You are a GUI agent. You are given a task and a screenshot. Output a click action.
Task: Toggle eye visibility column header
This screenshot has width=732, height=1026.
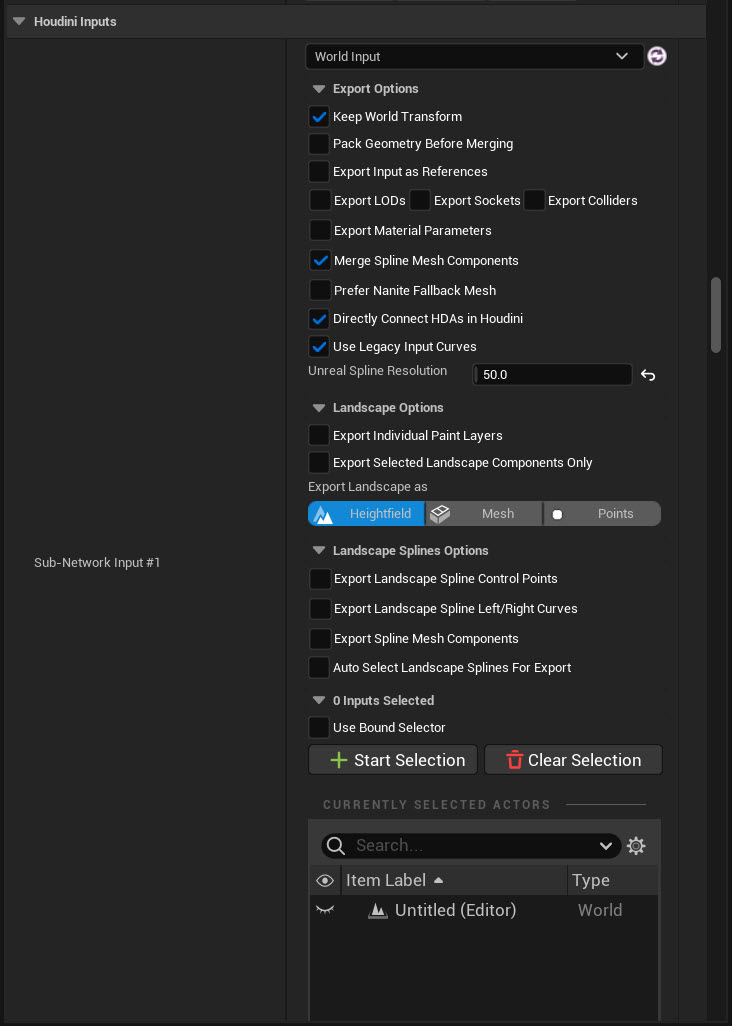point(325,880)
